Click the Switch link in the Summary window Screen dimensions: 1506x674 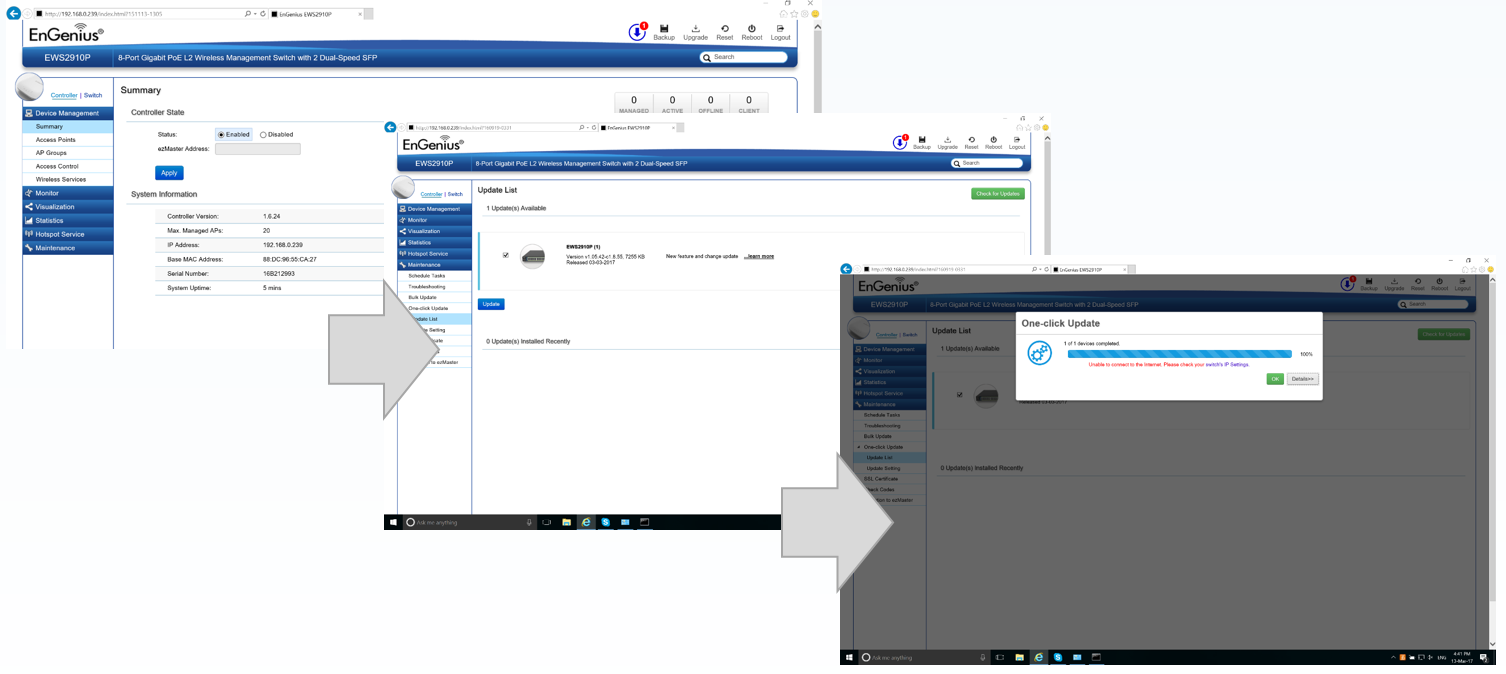tap(93, 95)
